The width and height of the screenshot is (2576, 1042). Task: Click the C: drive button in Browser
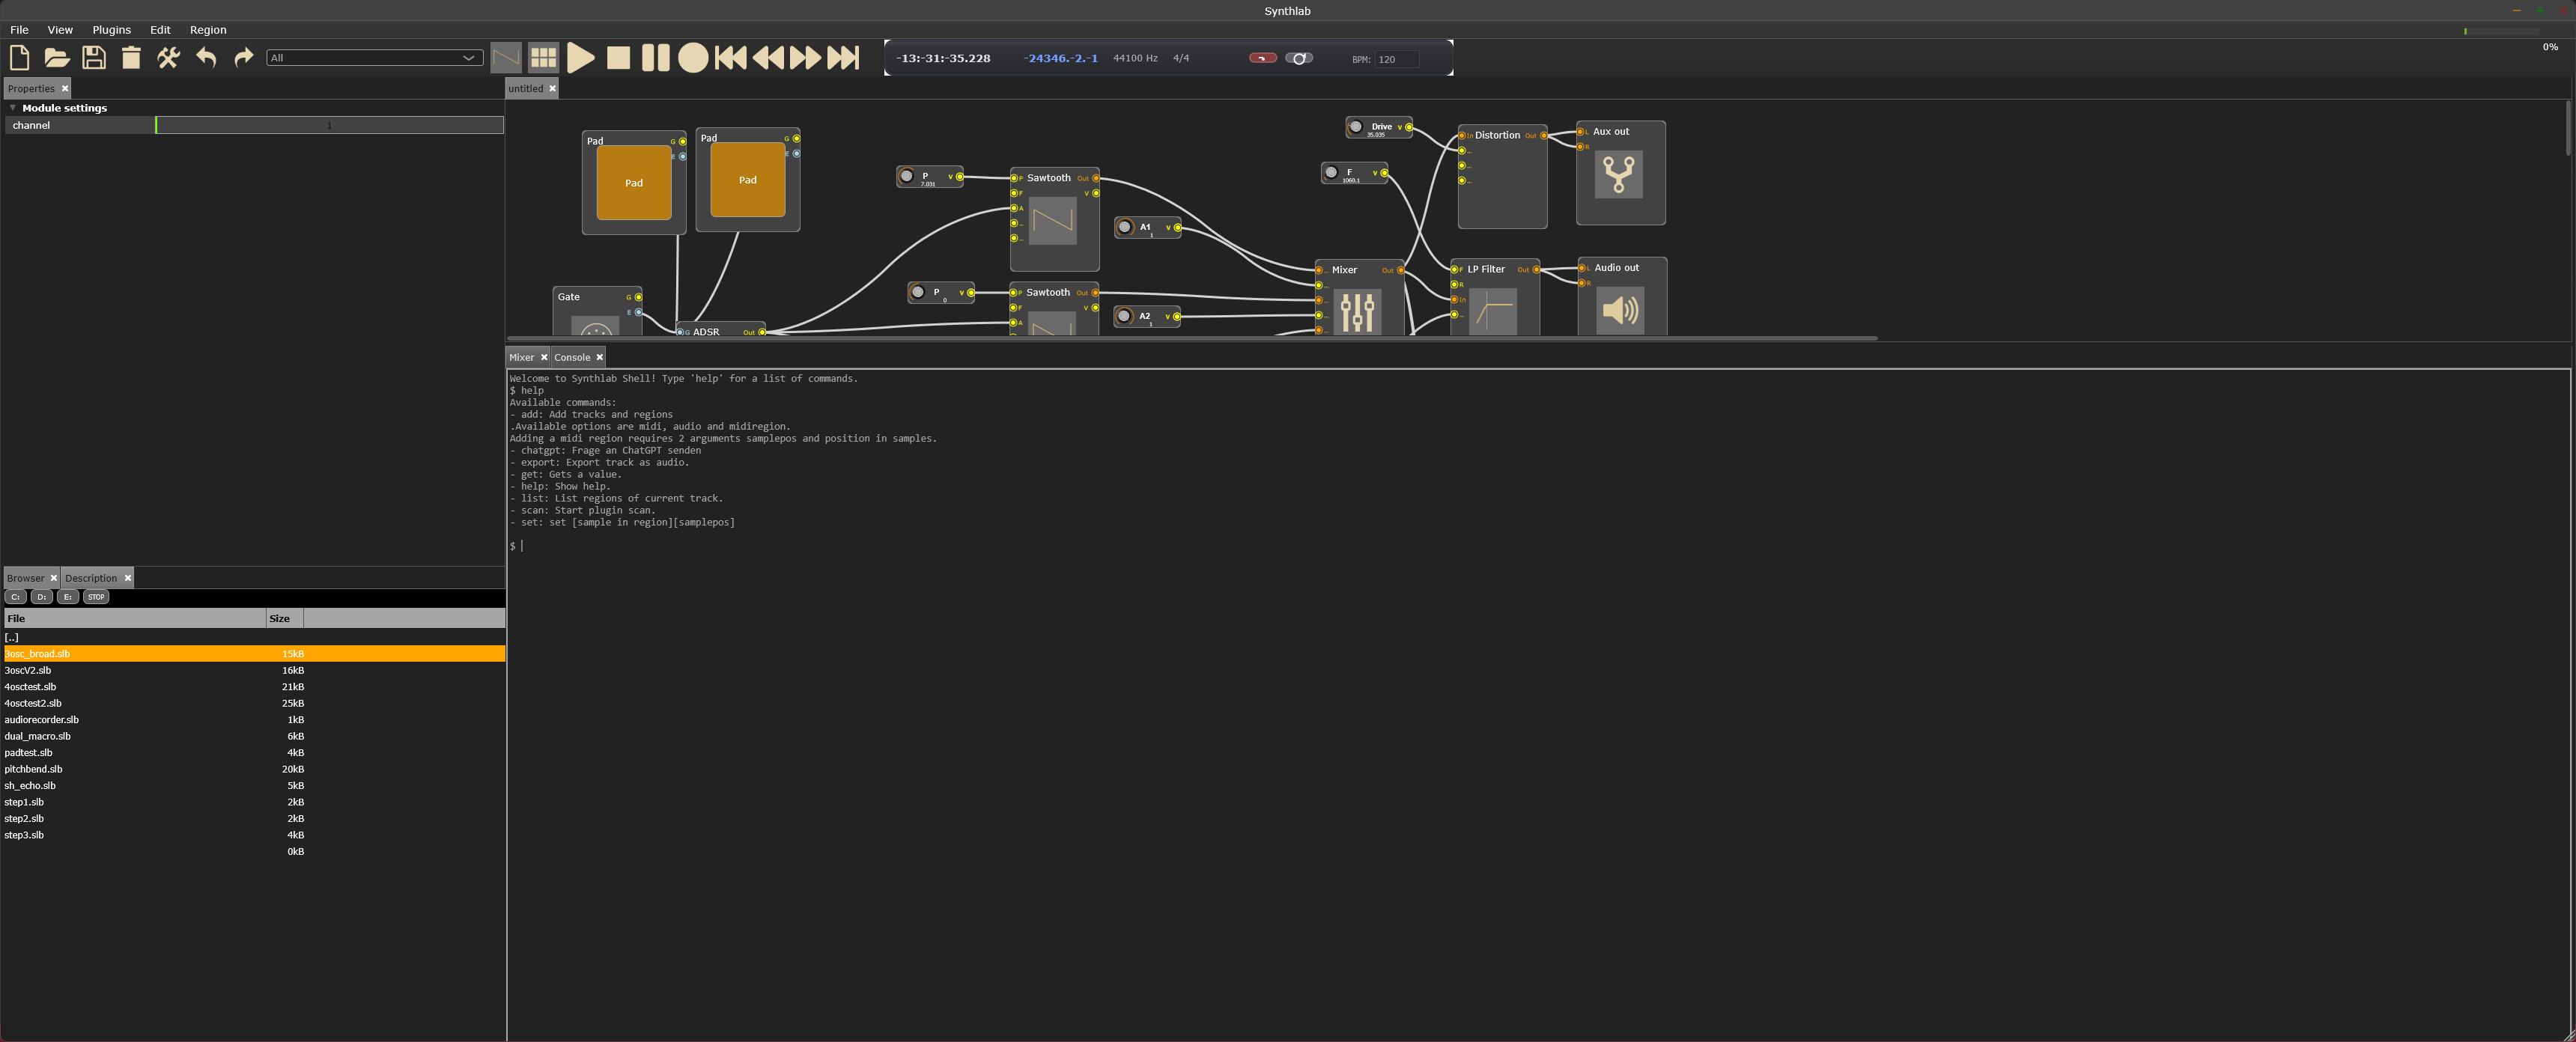[x=15, y=597]
